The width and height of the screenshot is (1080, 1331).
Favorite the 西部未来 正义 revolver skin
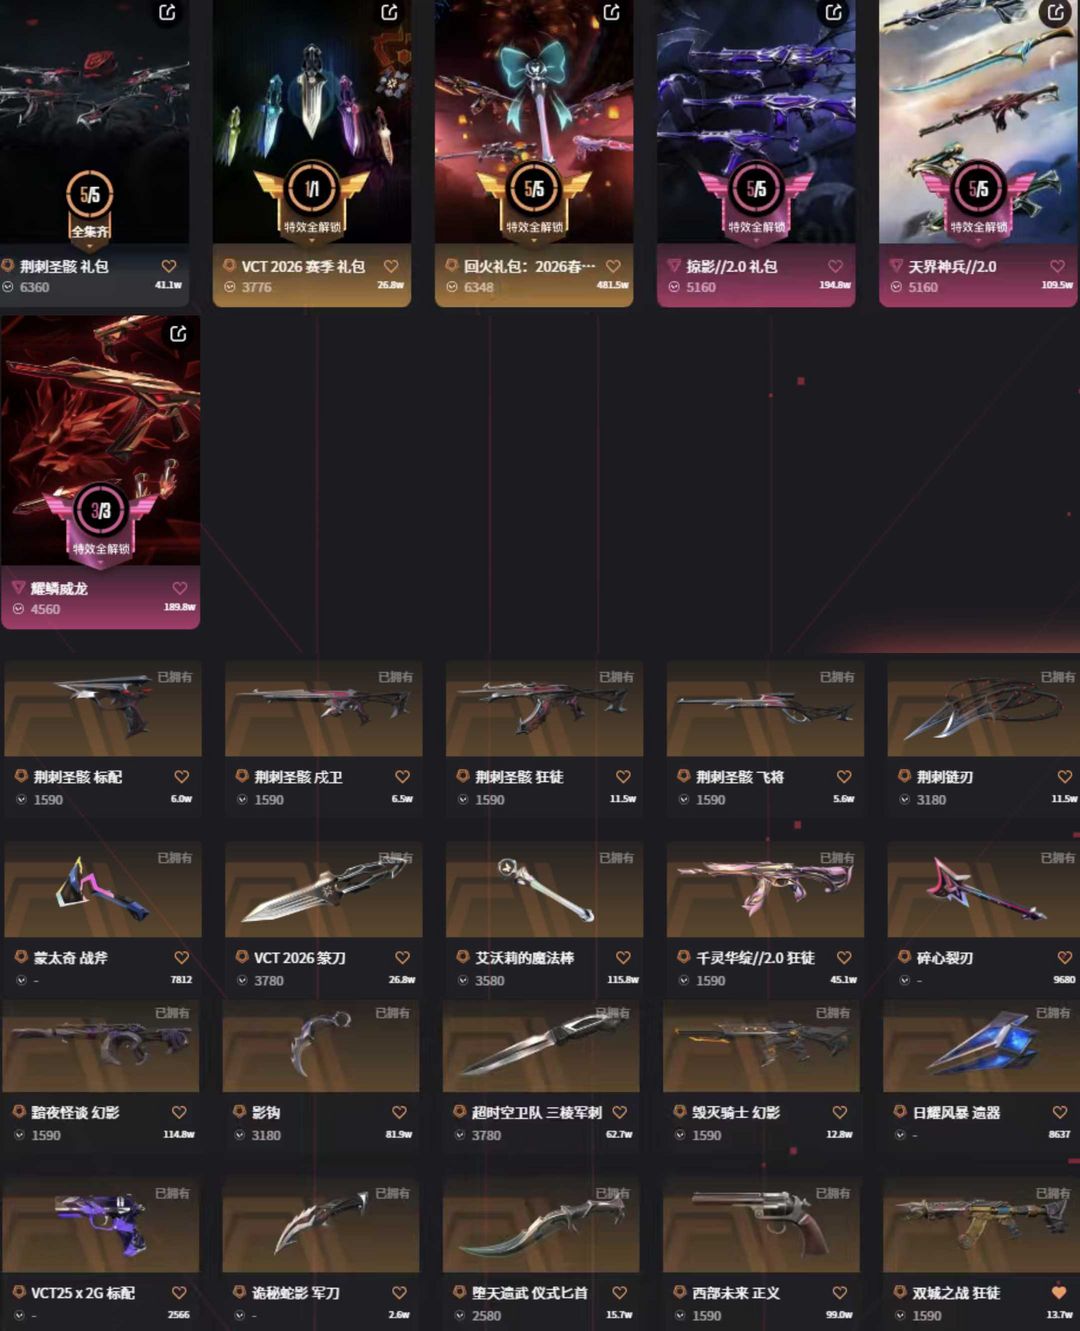pyautogui.click(x=839, y=1292)
